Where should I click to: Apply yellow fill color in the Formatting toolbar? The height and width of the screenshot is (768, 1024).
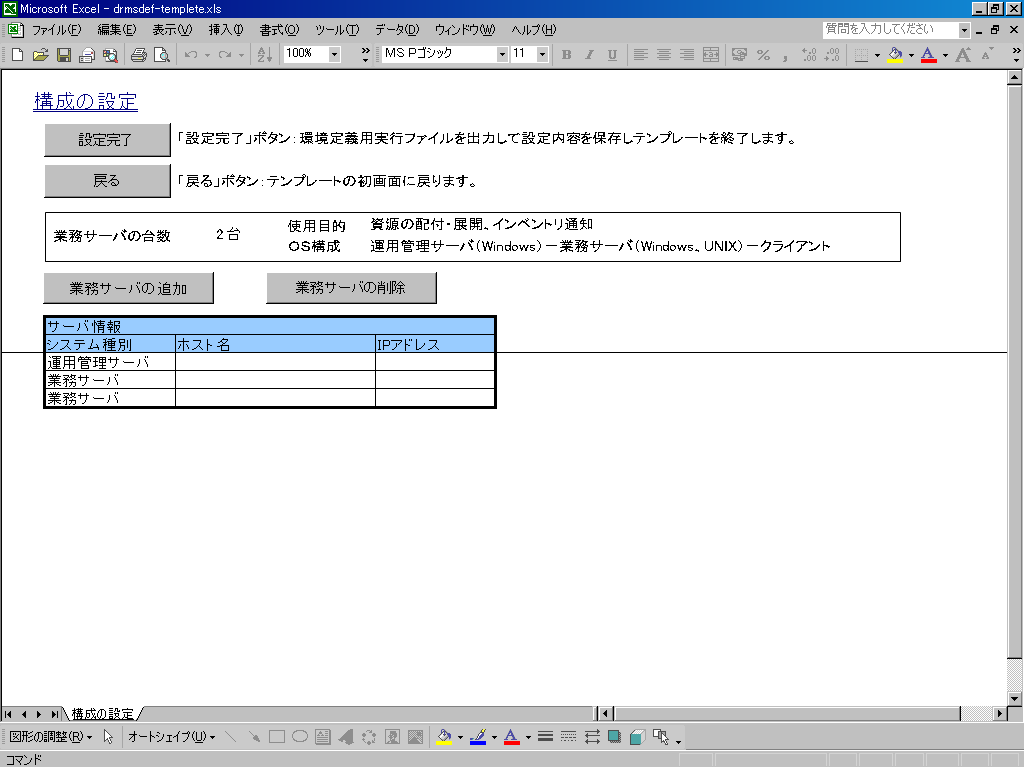click(895, 55)
